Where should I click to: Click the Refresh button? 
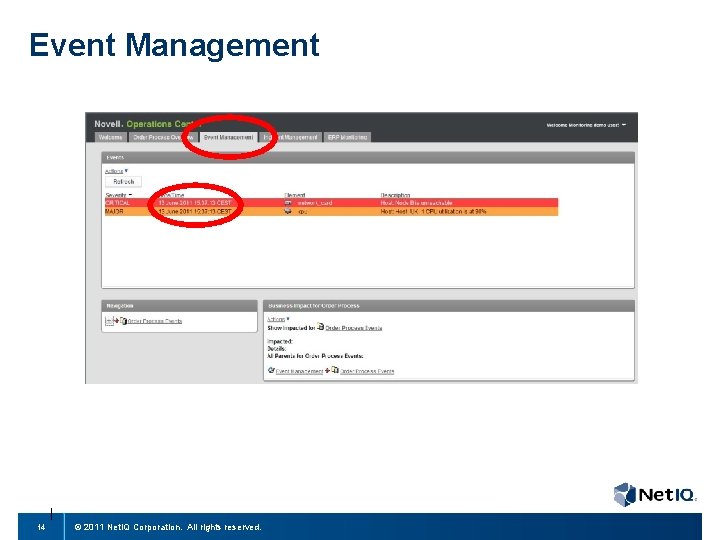click(x=124, y=182)
